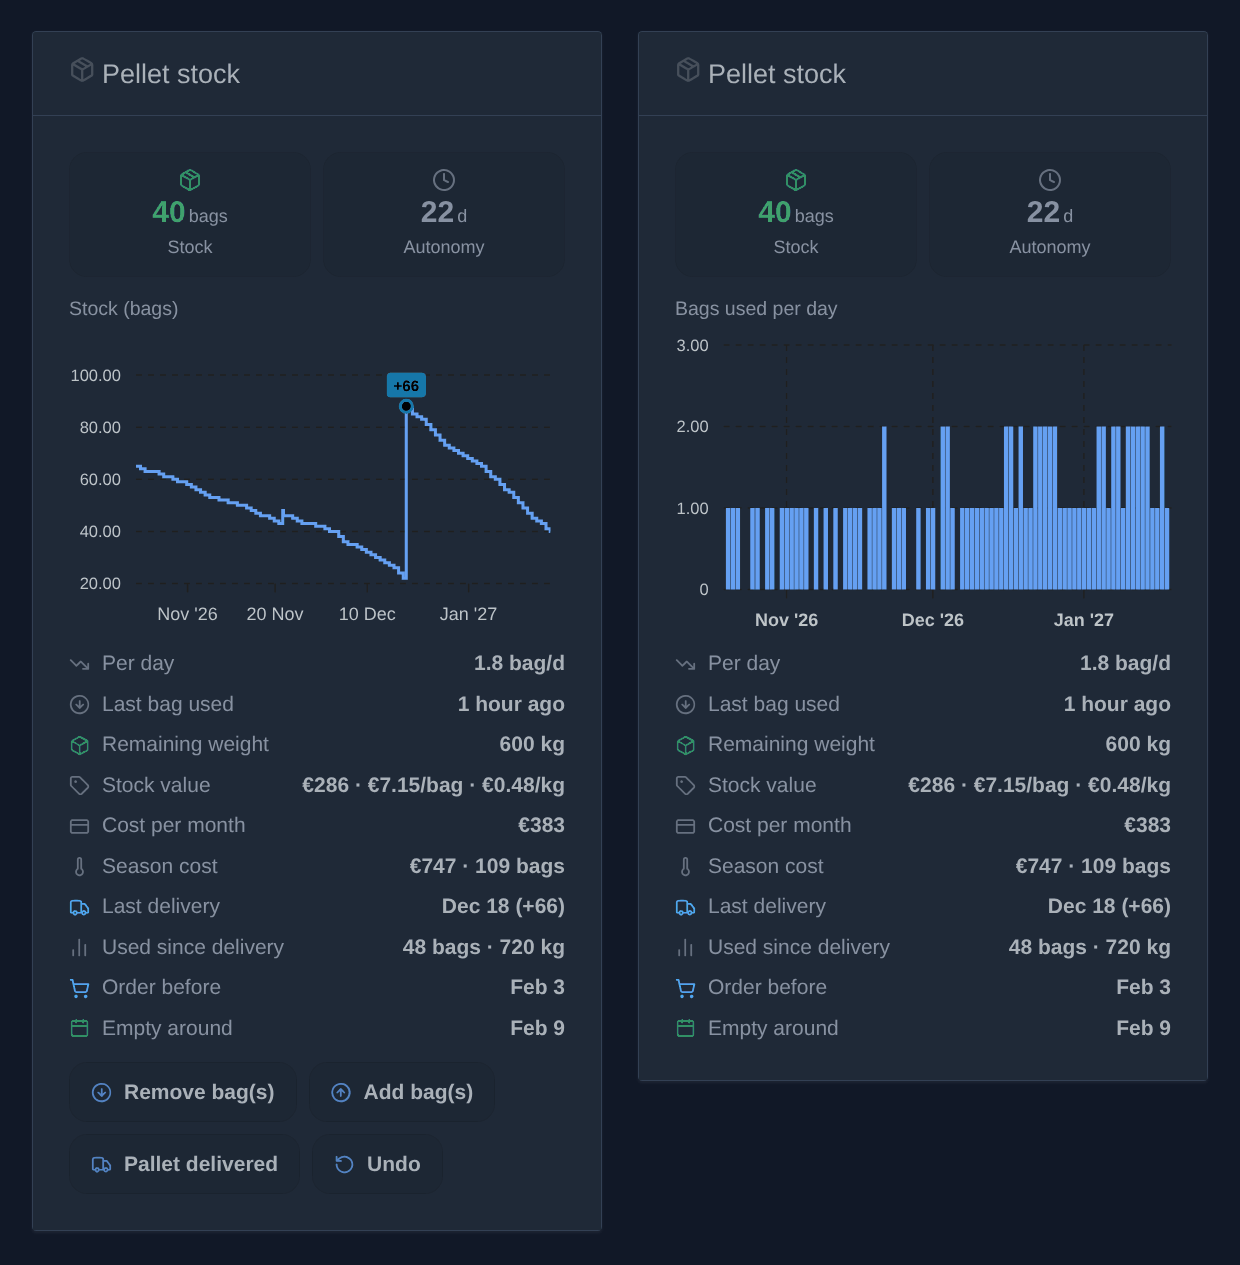Click 'Feb 9' empty date in left card
The width and height of the screenshot is (1240, 1265).
(537, 1028)
